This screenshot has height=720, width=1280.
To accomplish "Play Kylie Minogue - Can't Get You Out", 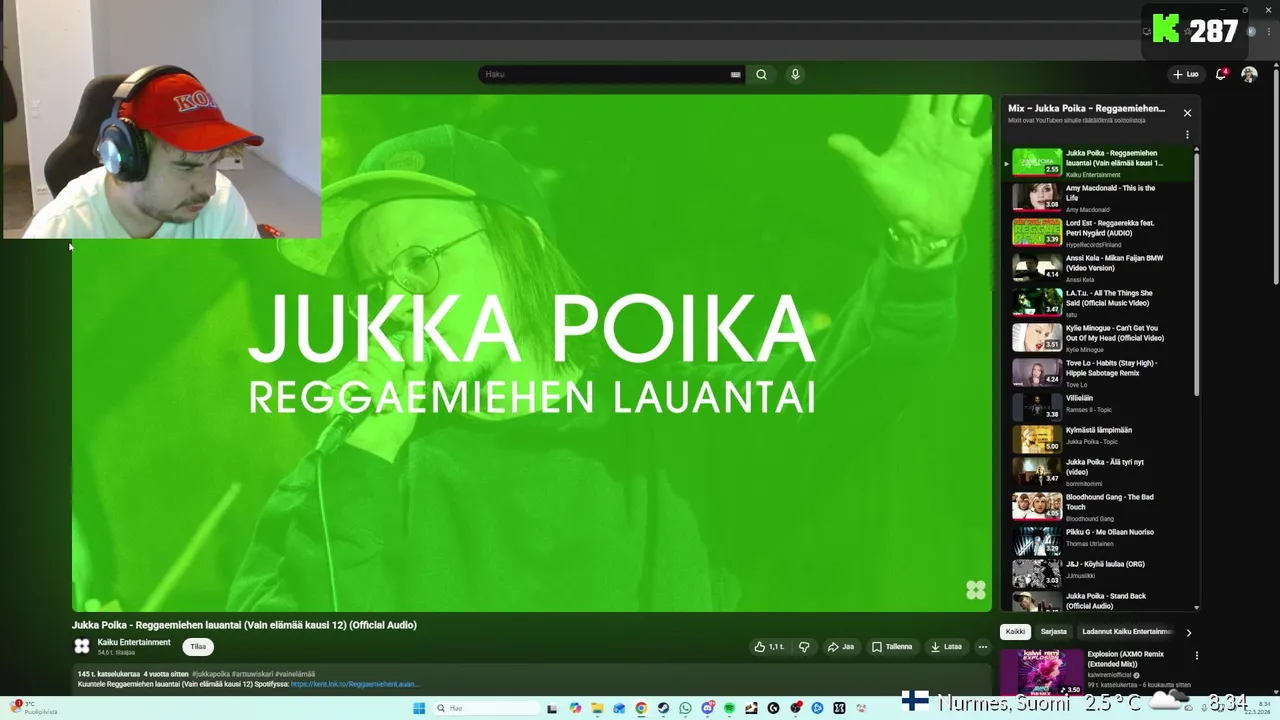I will [1100, 338].
